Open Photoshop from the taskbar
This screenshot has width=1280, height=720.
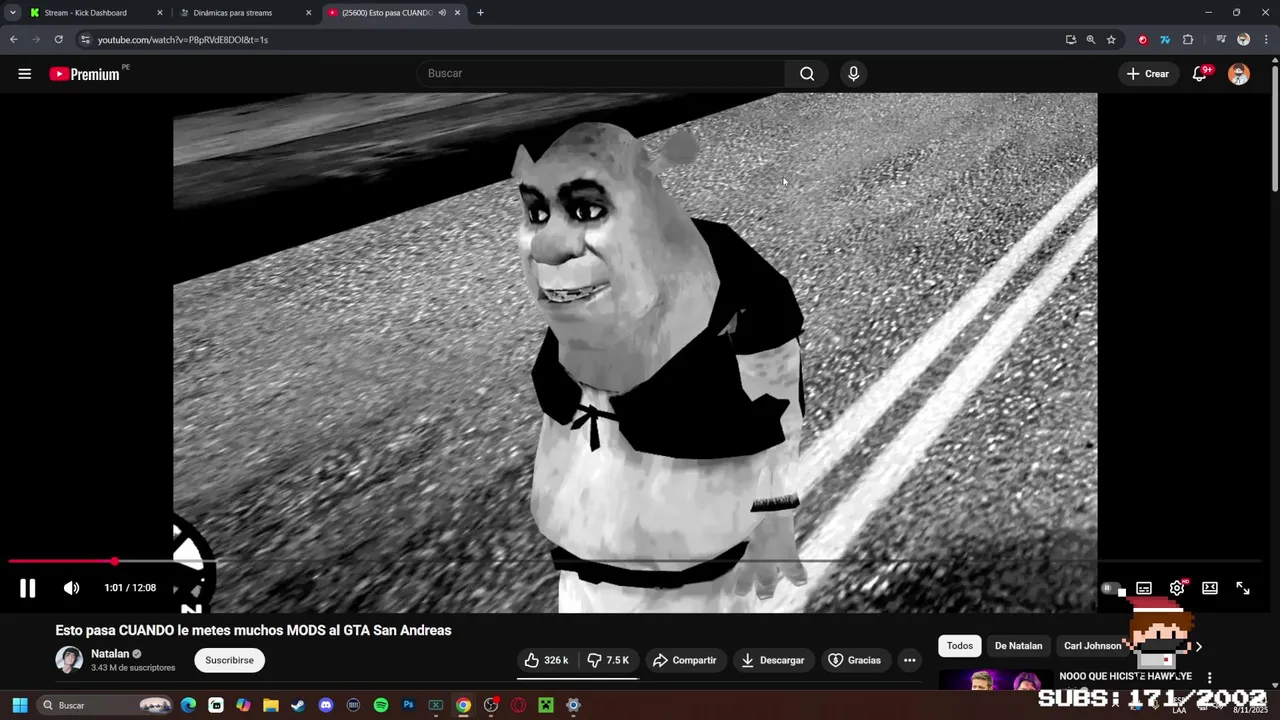[408, 705]
